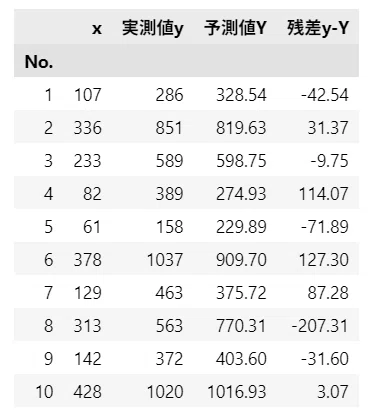This screenshot has width=368, height=418.
Task: Select residual value 3.07
Action: (x=333, y=392)
